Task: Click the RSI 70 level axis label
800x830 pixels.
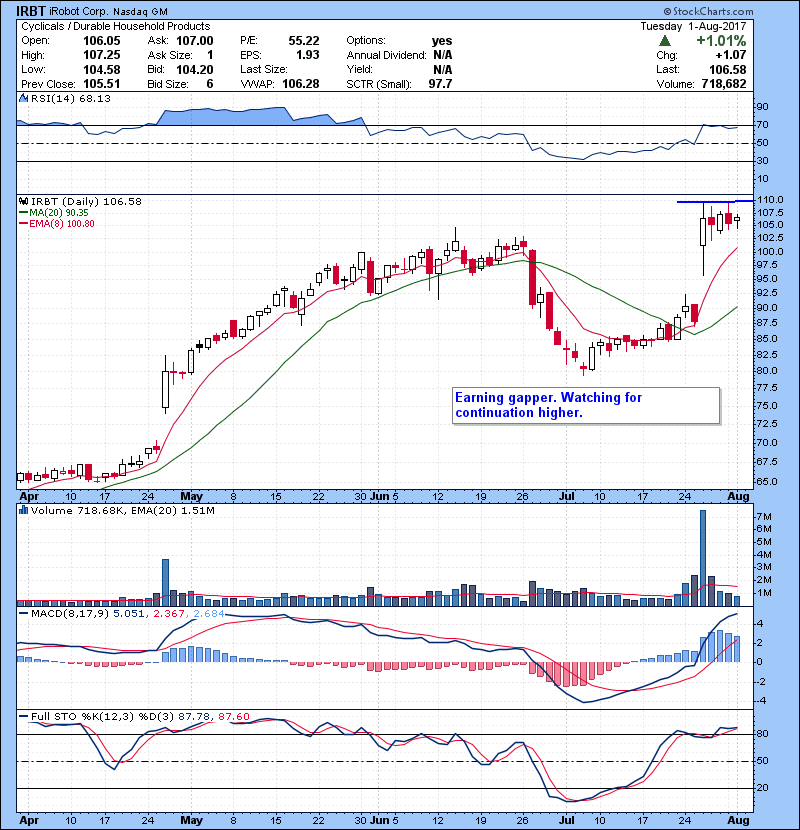Action: click(762, 125)
